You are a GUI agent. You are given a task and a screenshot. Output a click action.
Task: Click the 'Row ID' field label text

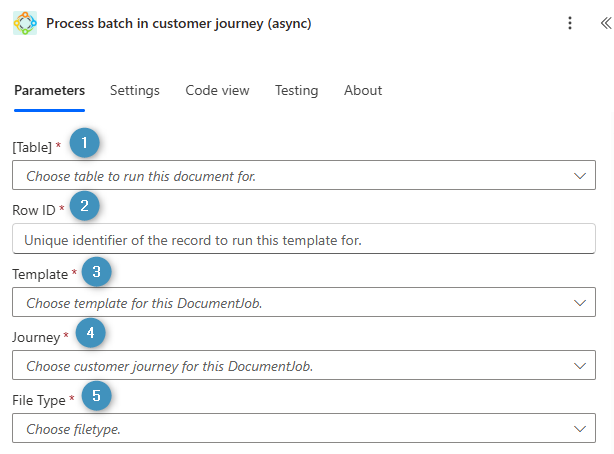coord(34,210)
